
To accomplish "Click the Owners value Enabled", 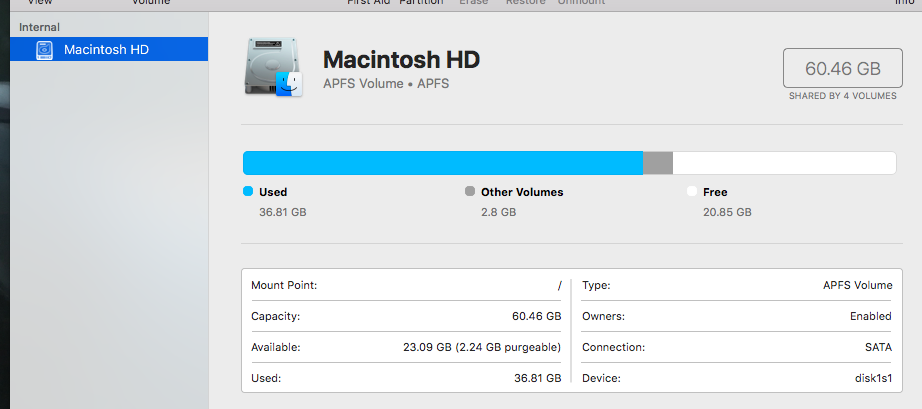I will pos(871,316).
